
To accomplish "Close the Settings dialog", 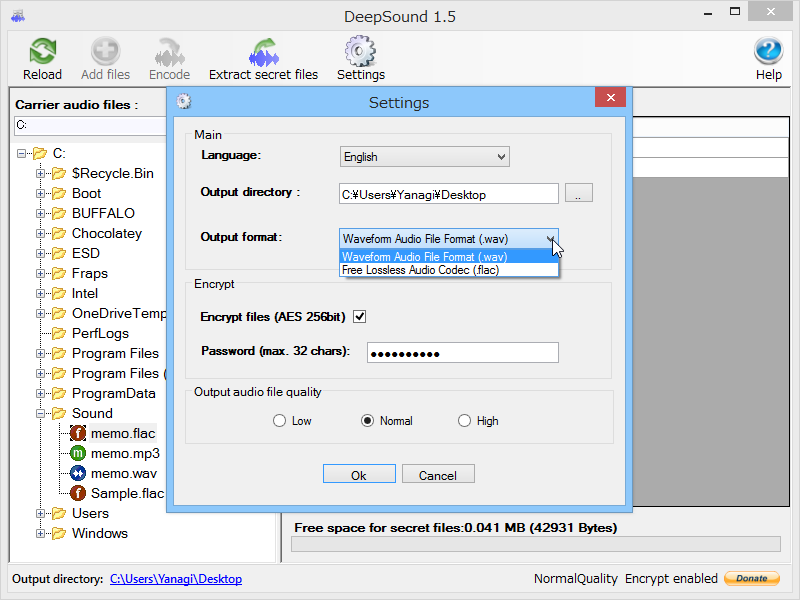I will click(x=610, y=97).
